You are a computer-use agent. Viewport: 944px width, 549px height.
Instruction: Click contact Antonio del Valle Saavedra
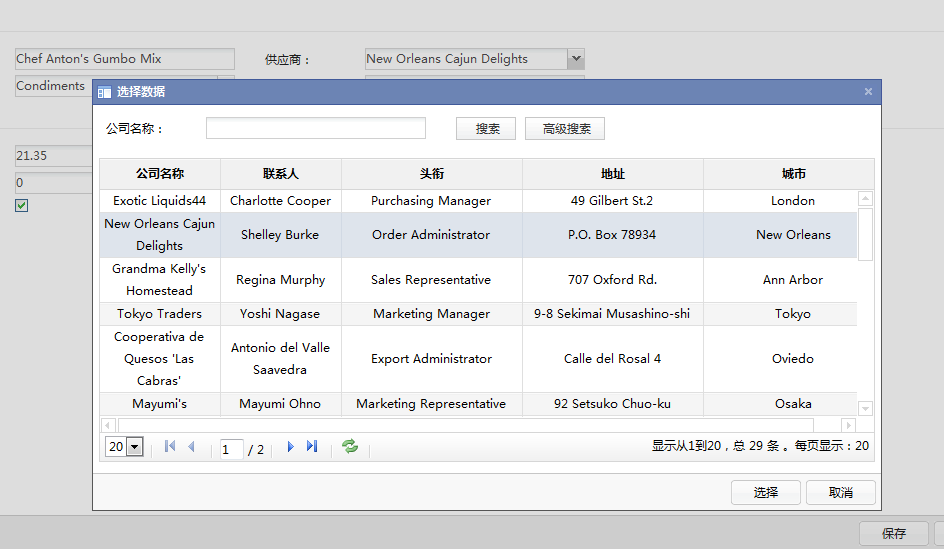pyautogui.click(x=281, y=359)
